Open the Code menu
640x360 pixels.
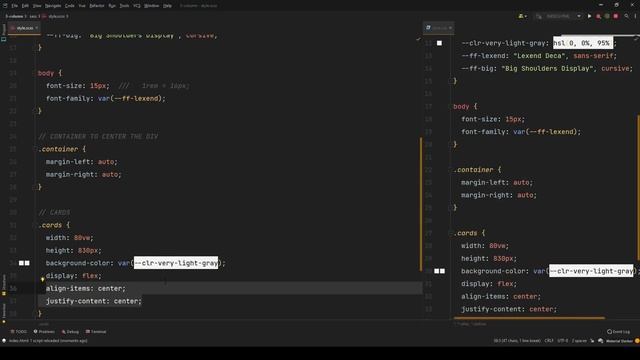coord(70,6)
